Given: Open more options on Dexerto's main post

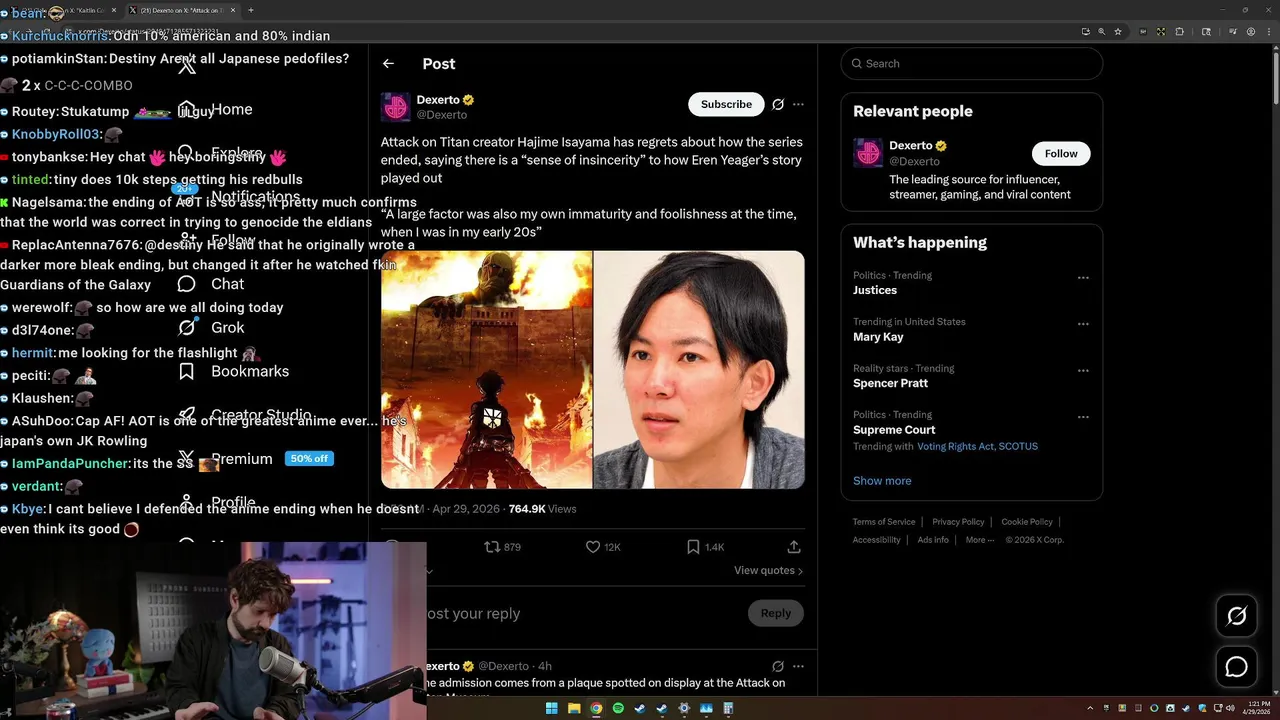Looking at the screenshot, I should (798, 104).
